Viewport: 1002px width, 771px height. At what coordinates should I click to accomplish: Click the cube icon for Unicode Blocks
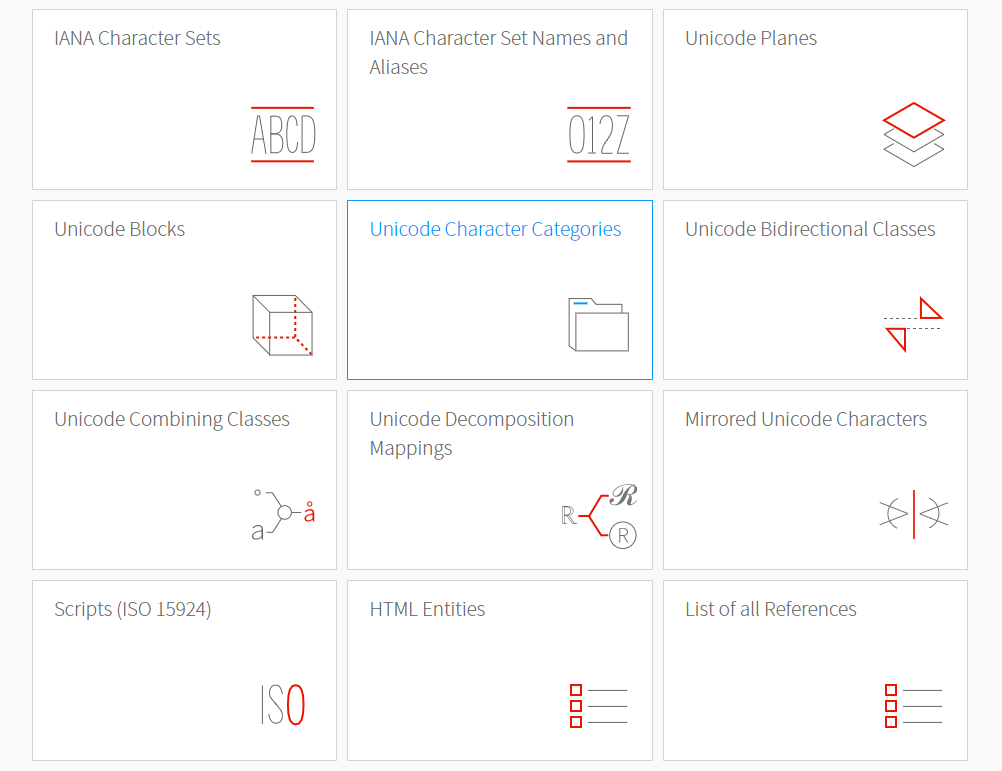pos(283,325)
